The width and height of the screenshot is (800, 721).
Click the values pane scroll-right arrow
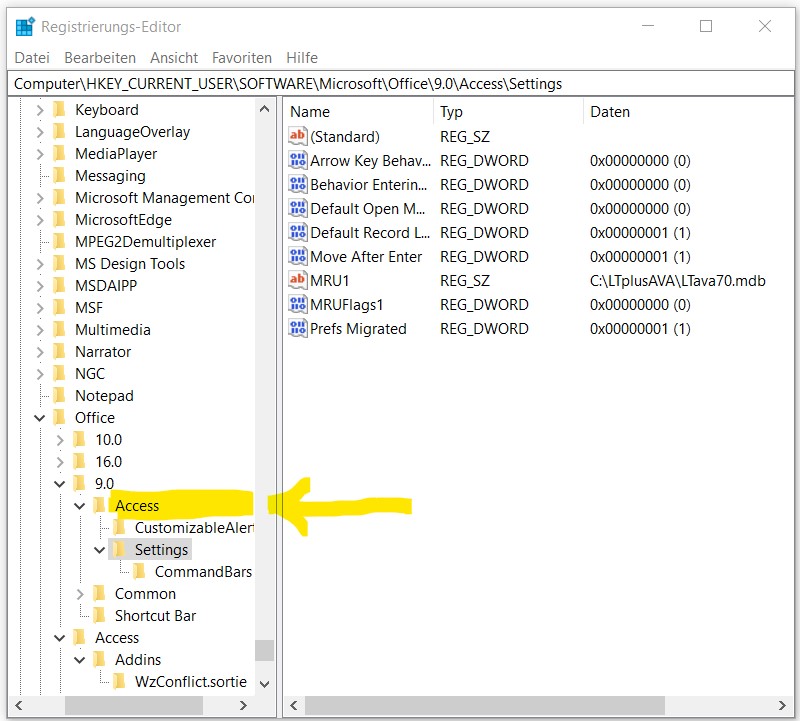tap(782, 705)
